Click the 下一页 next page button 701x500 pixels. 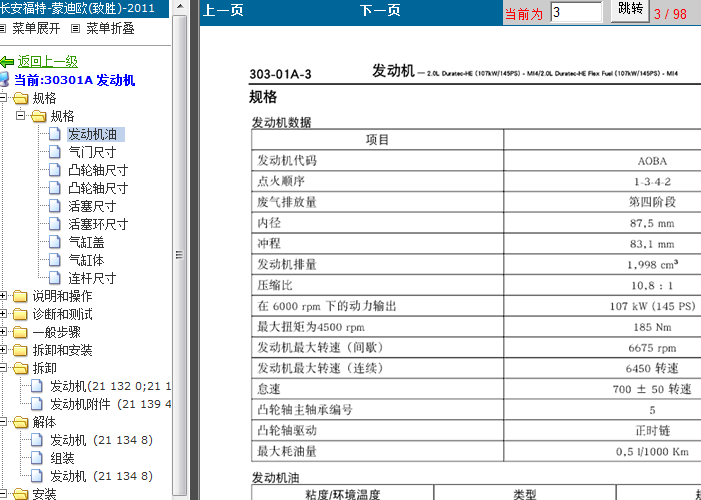tap(380, 10)
